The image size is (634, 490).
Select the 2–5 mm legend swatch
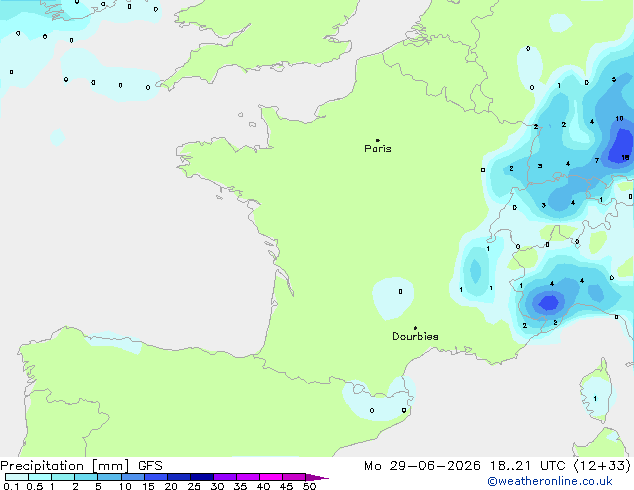[x=86, y=477]
